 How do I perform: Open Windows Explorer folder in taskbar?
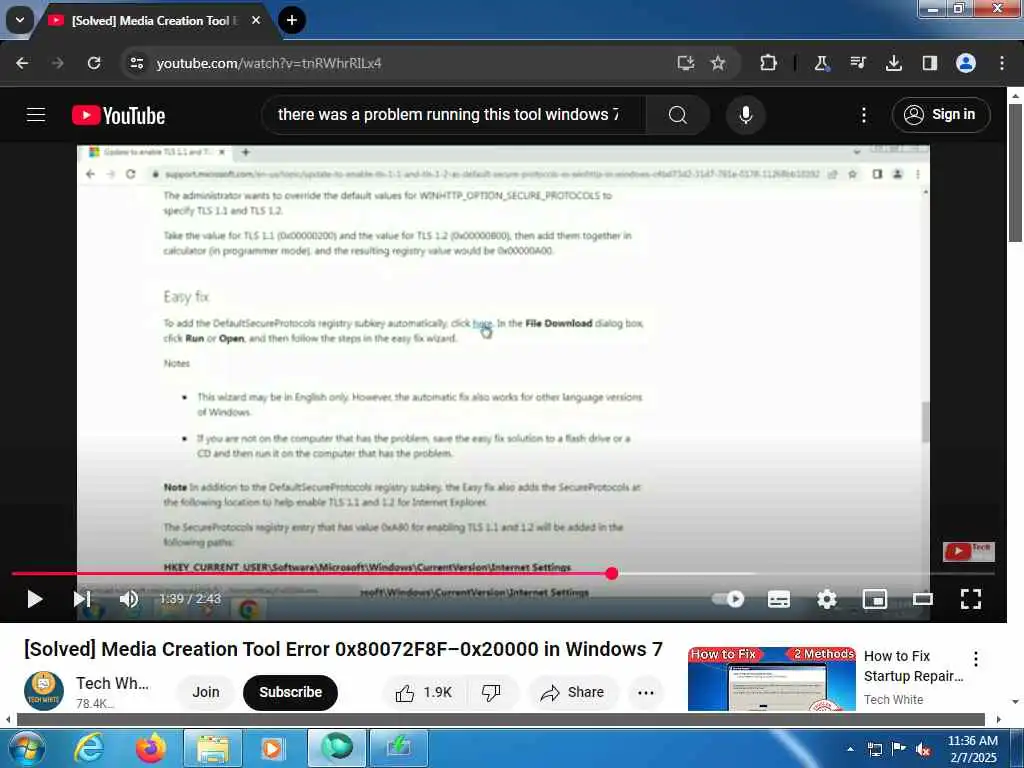212,748
